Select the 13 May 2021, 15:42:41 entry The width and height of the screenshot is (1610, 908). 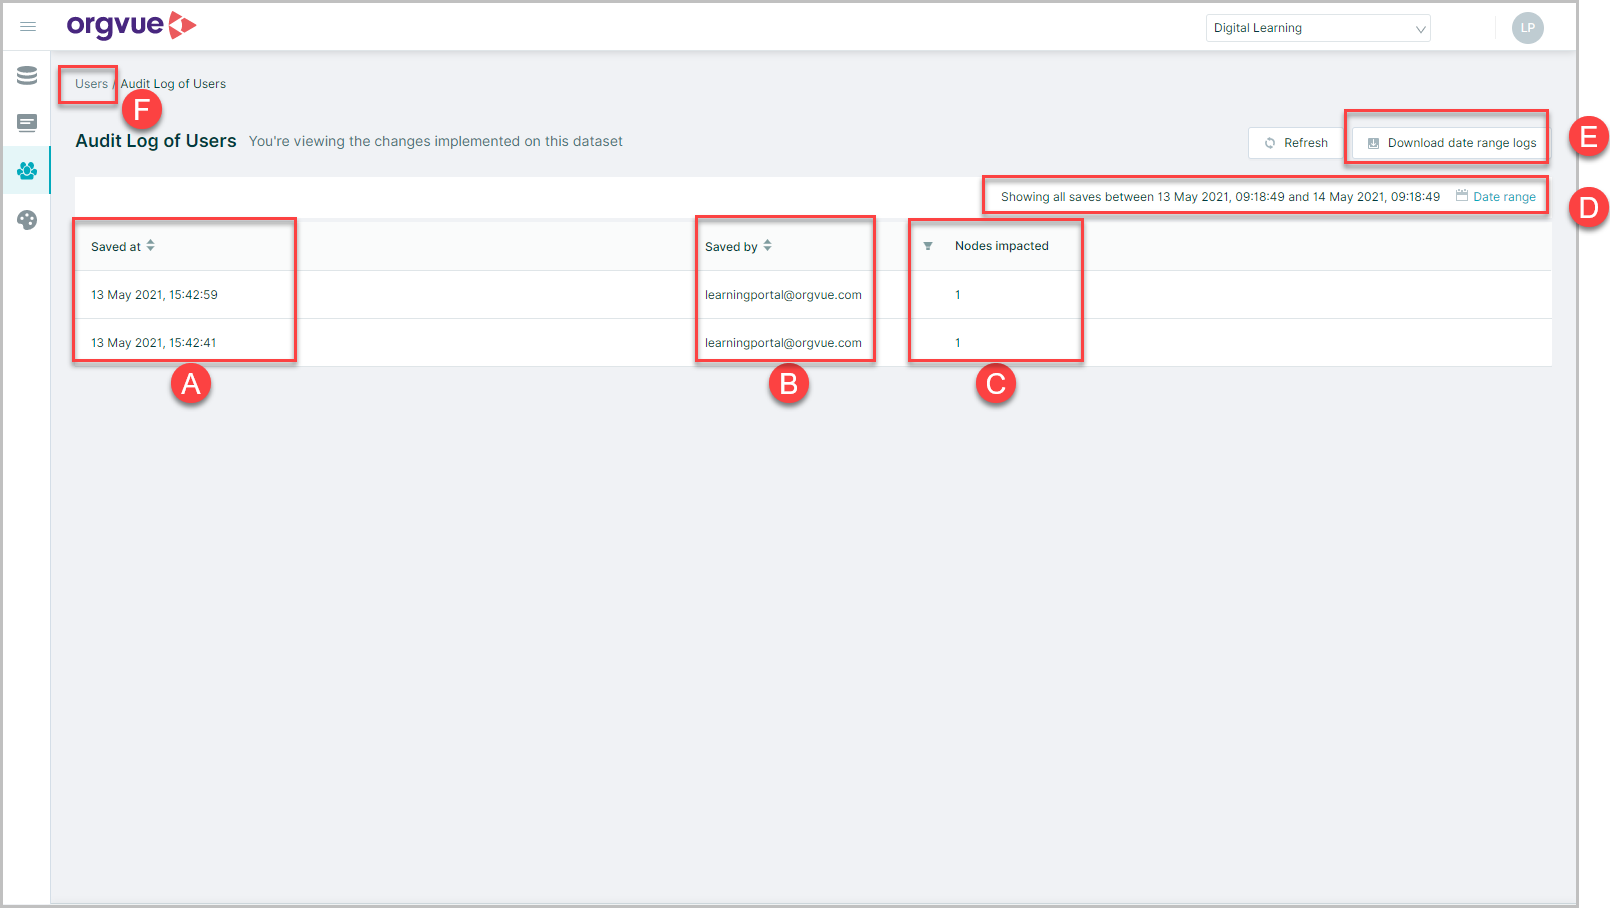[x=154, y=343]
